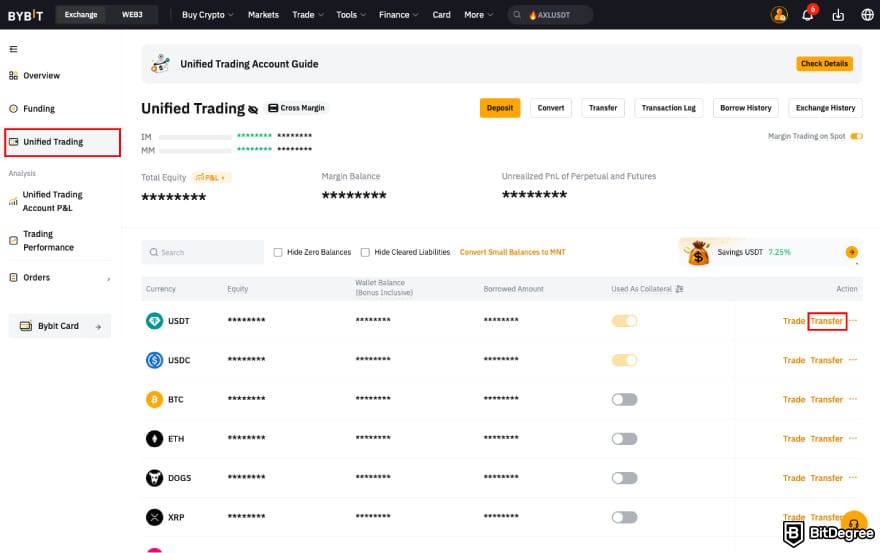The image size is (880, 553).
Task: Enable BTC used as collateral
Action: point(625,399)
